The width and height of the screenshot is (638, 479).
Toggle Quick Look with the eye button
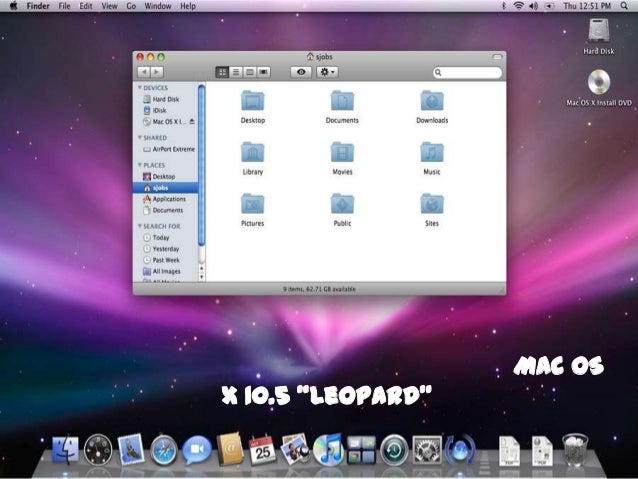[301, 72]
